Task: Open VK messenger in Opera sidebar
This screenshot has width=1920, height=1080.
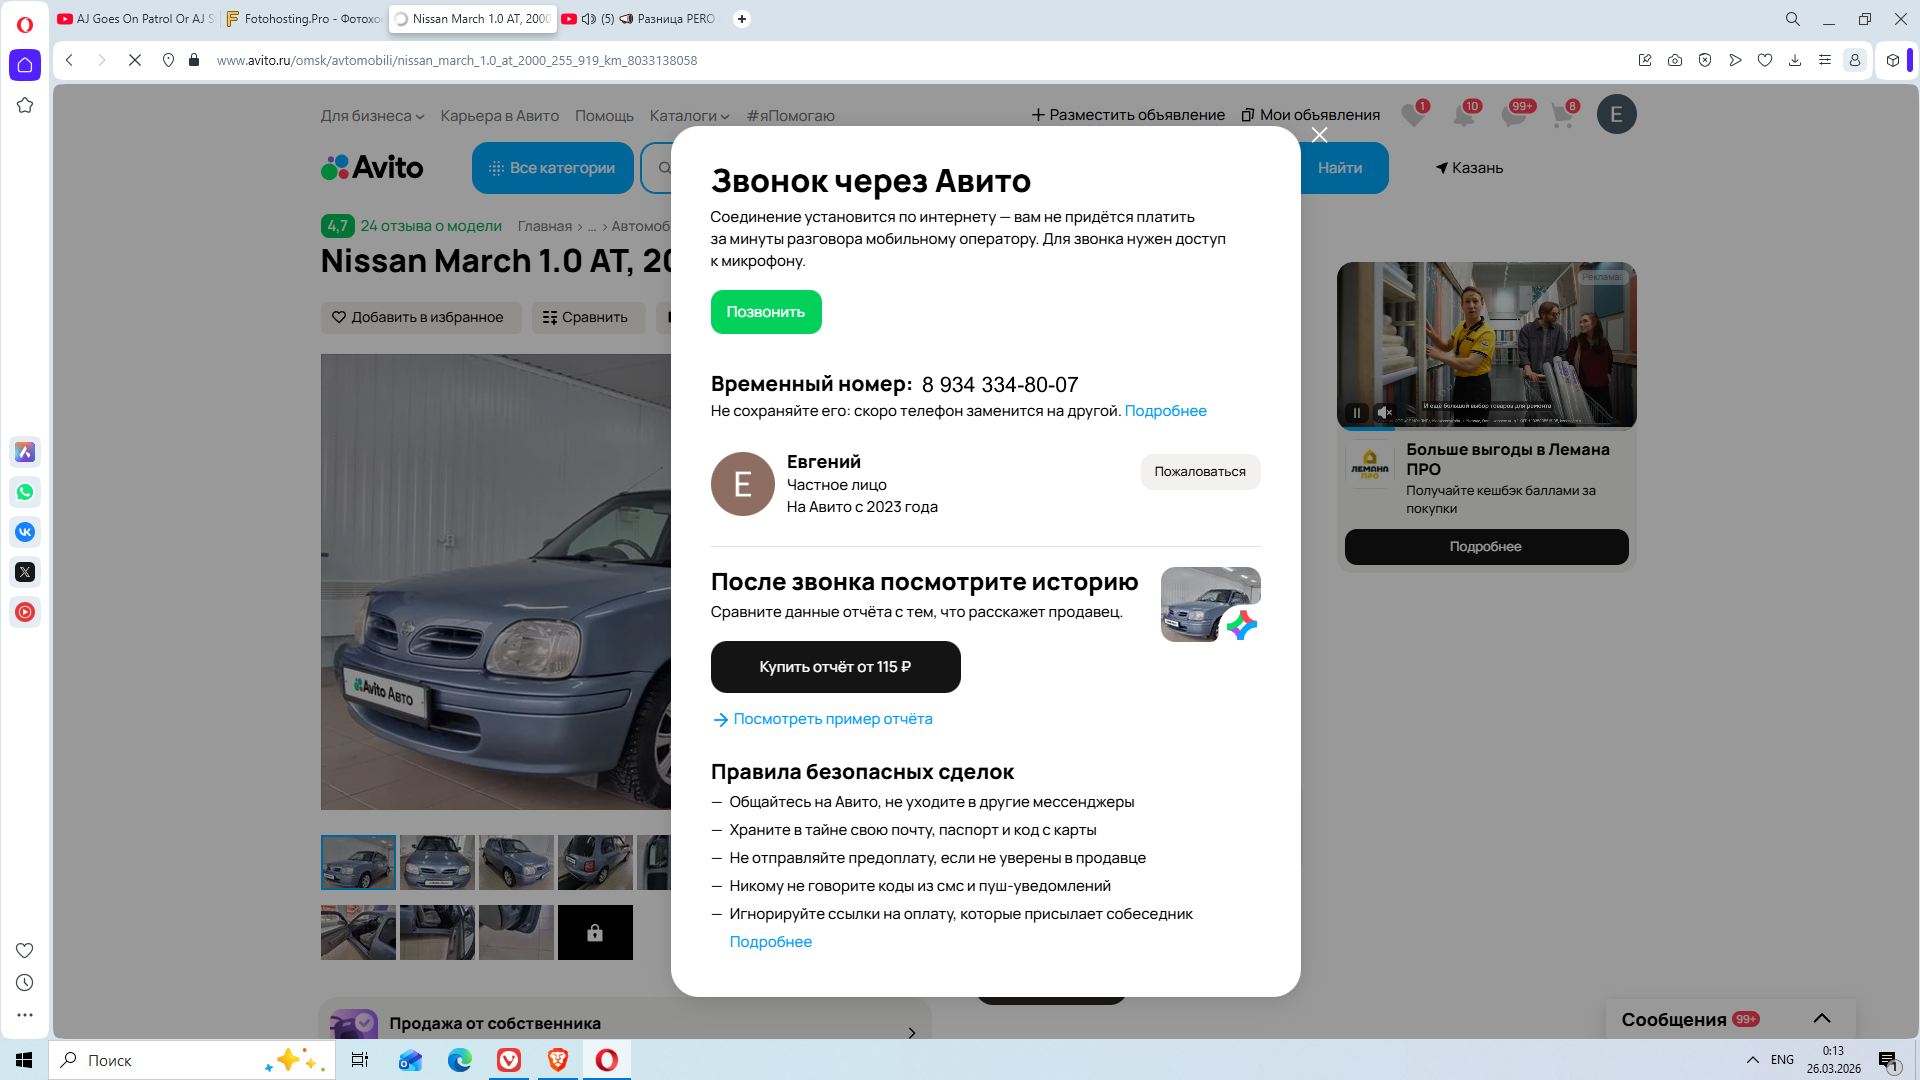Action: [x=25, y=532]
